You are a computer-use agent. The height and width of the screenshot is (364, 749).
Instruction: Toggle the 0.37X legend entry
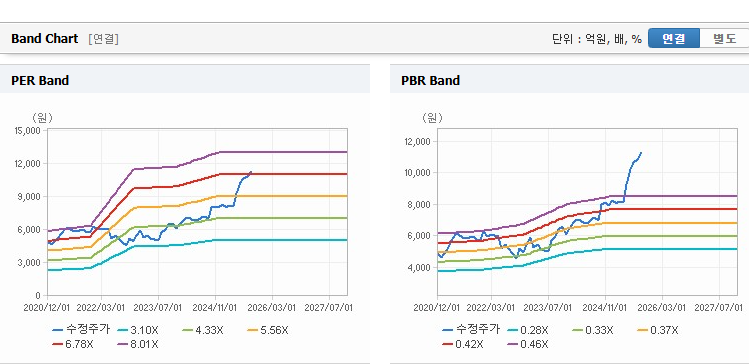[x=657, y=330]
